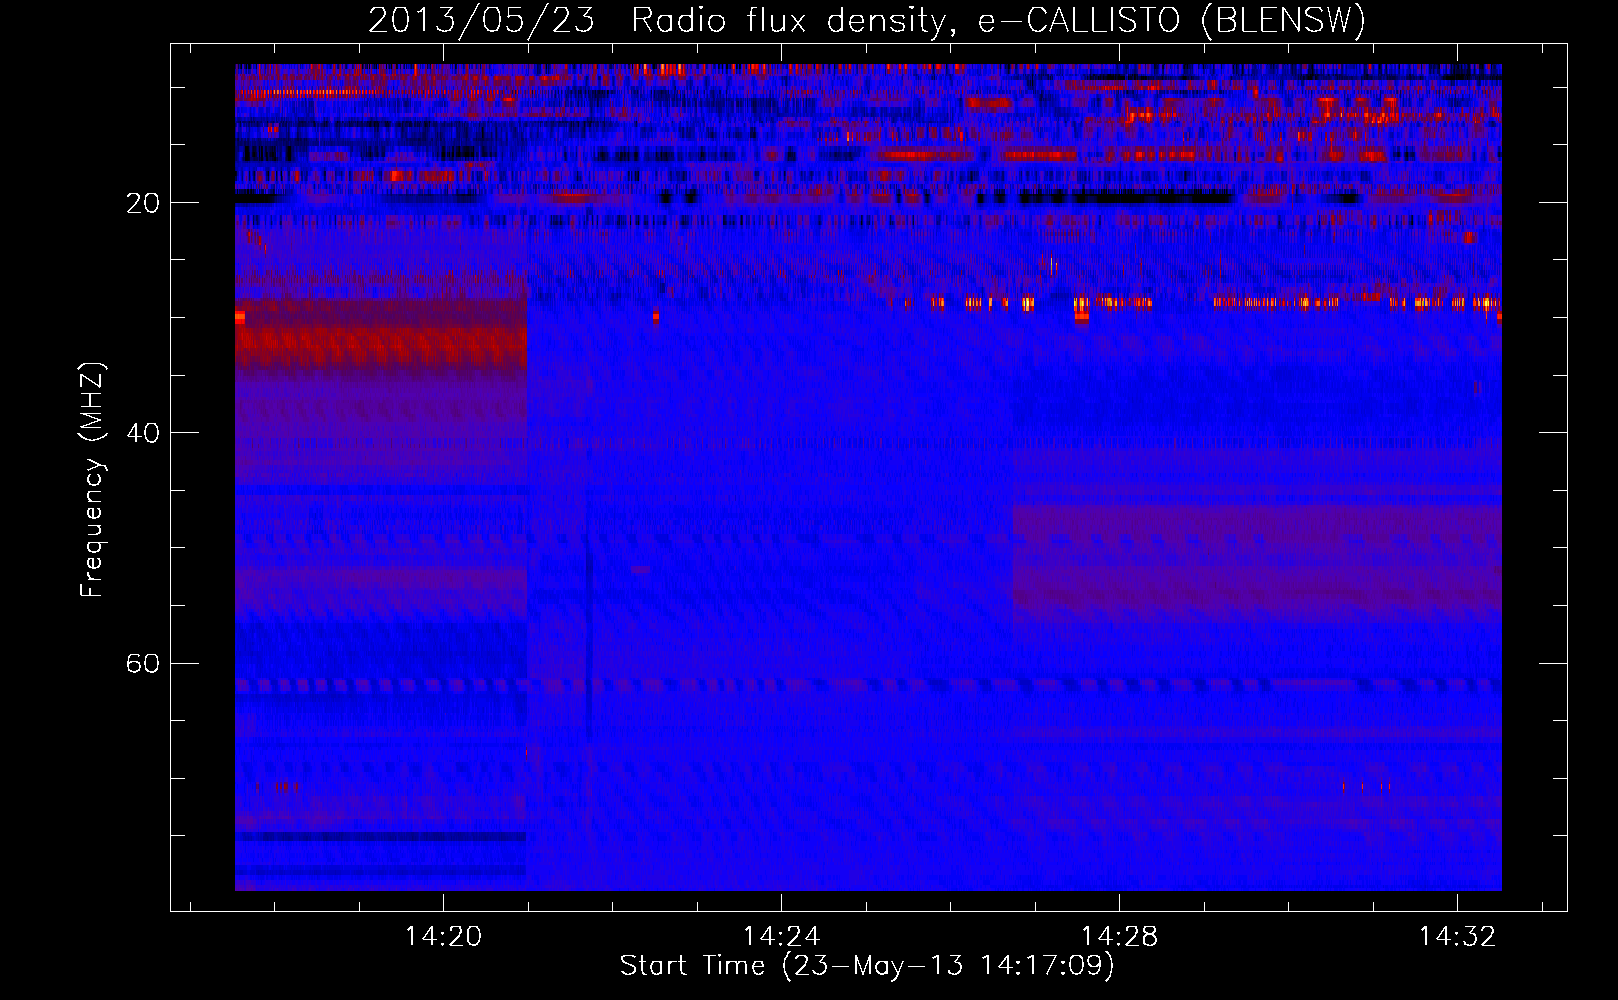Click the "Frequency (MHZ)" y-axis label
Viewport: 1618px width, 1000px height.
click(x=92, y=480)
